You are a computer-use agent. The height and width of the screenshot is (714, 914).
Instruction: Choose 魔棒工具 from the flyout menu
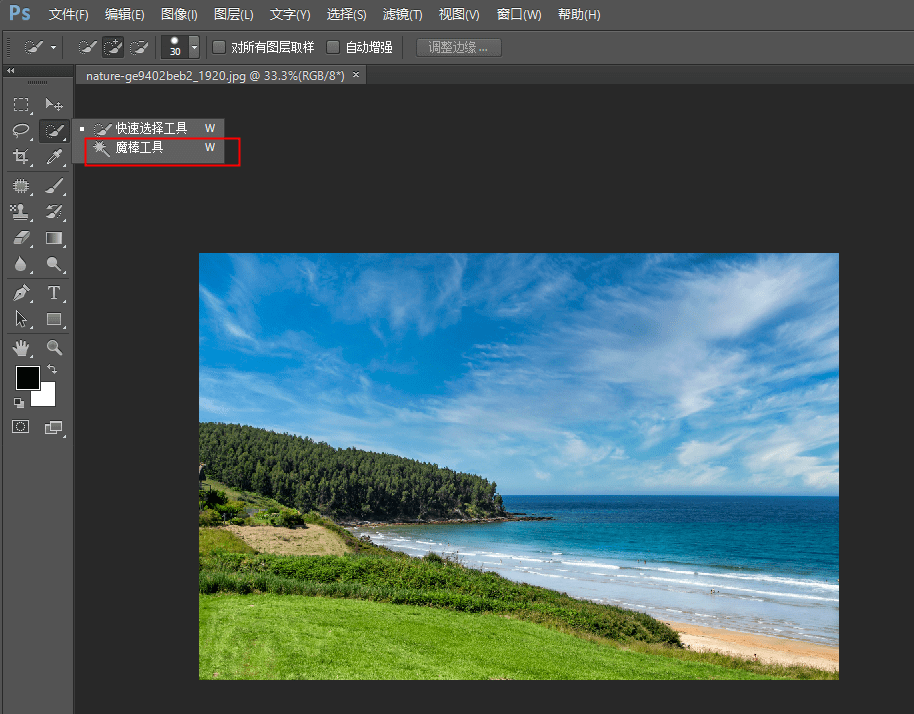click(x=140, y=148)
